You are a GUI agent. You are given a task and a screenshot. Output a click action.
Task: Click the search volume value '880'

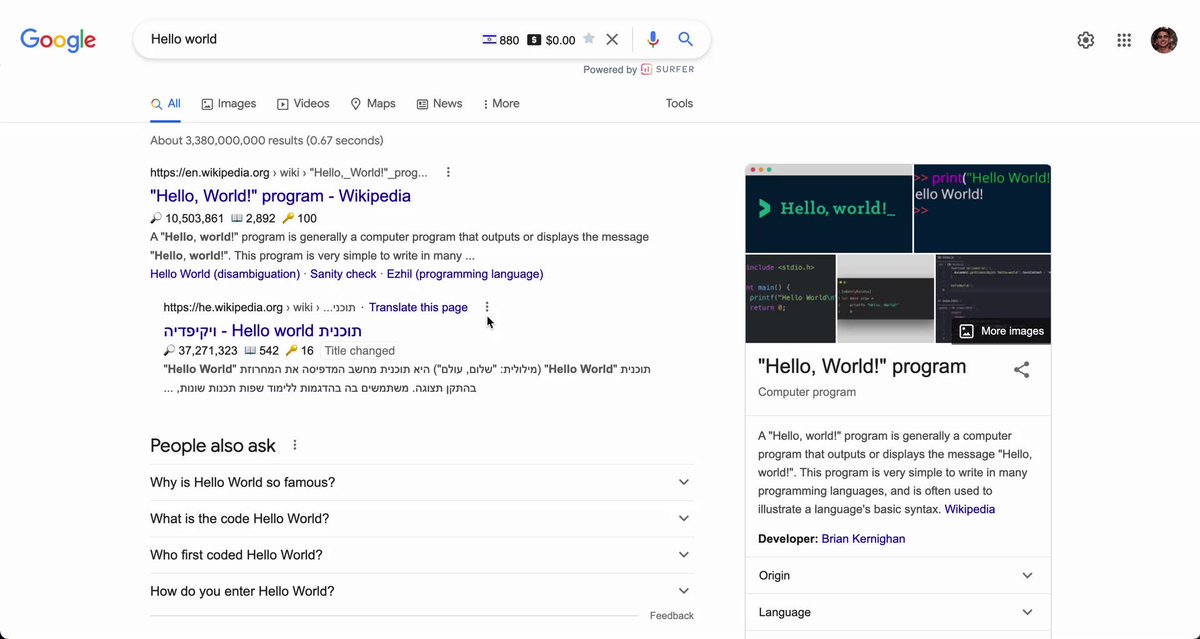pyautogui.click(x=509, y=40)
